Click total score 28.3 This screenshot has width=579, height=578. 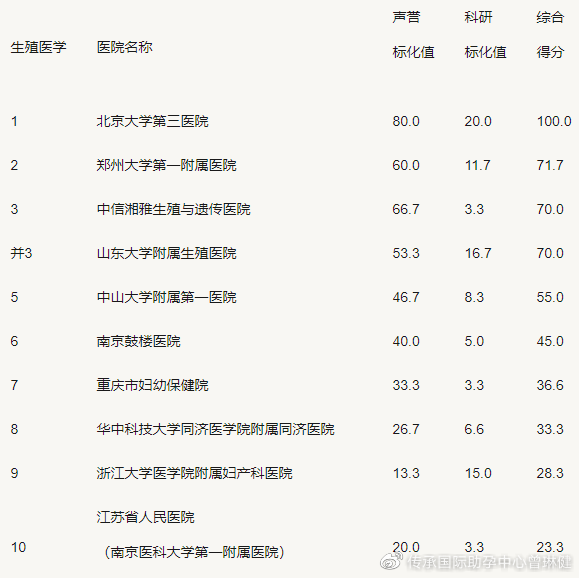pos(550,473)
